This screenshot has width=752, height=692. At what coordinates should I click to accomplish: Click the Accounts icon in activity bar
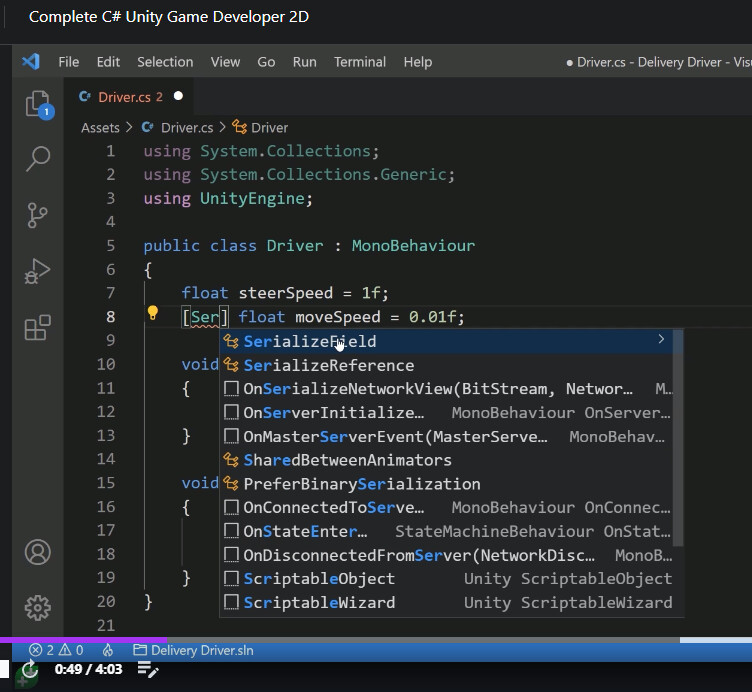click(x=38, y=552)
